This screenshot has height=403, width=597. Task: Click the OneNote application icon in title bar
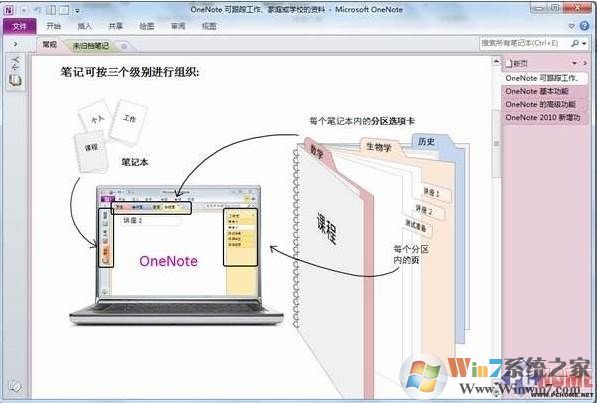[x=8, y=10]
